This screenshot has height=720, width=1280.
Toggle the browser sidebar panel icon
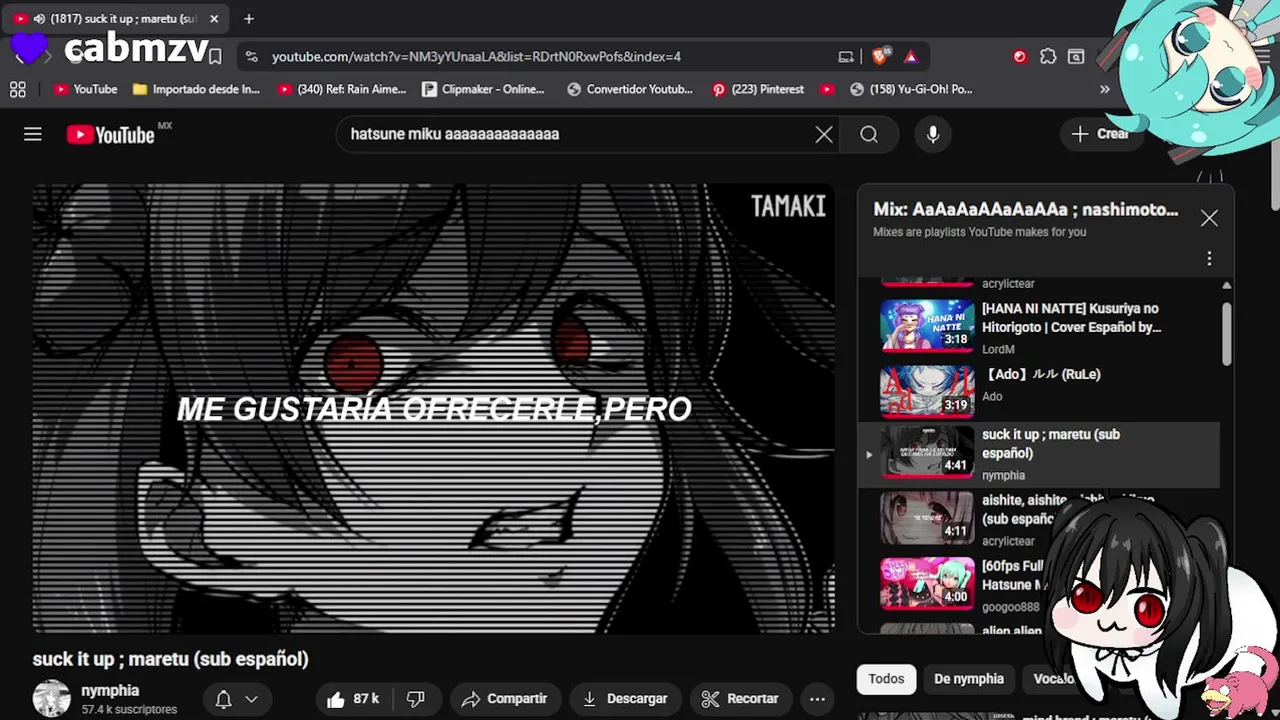click(x=1076, y=57)
